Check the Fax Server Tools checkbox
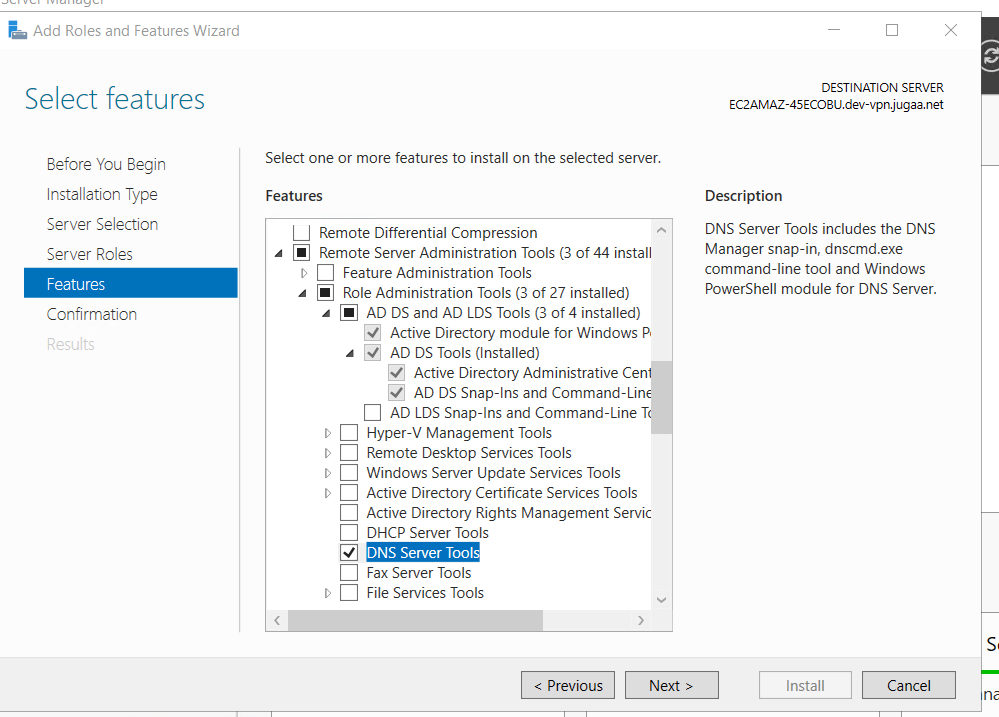Image resolution: width=999 pixels, height=717 pixels. pos(349,573)
